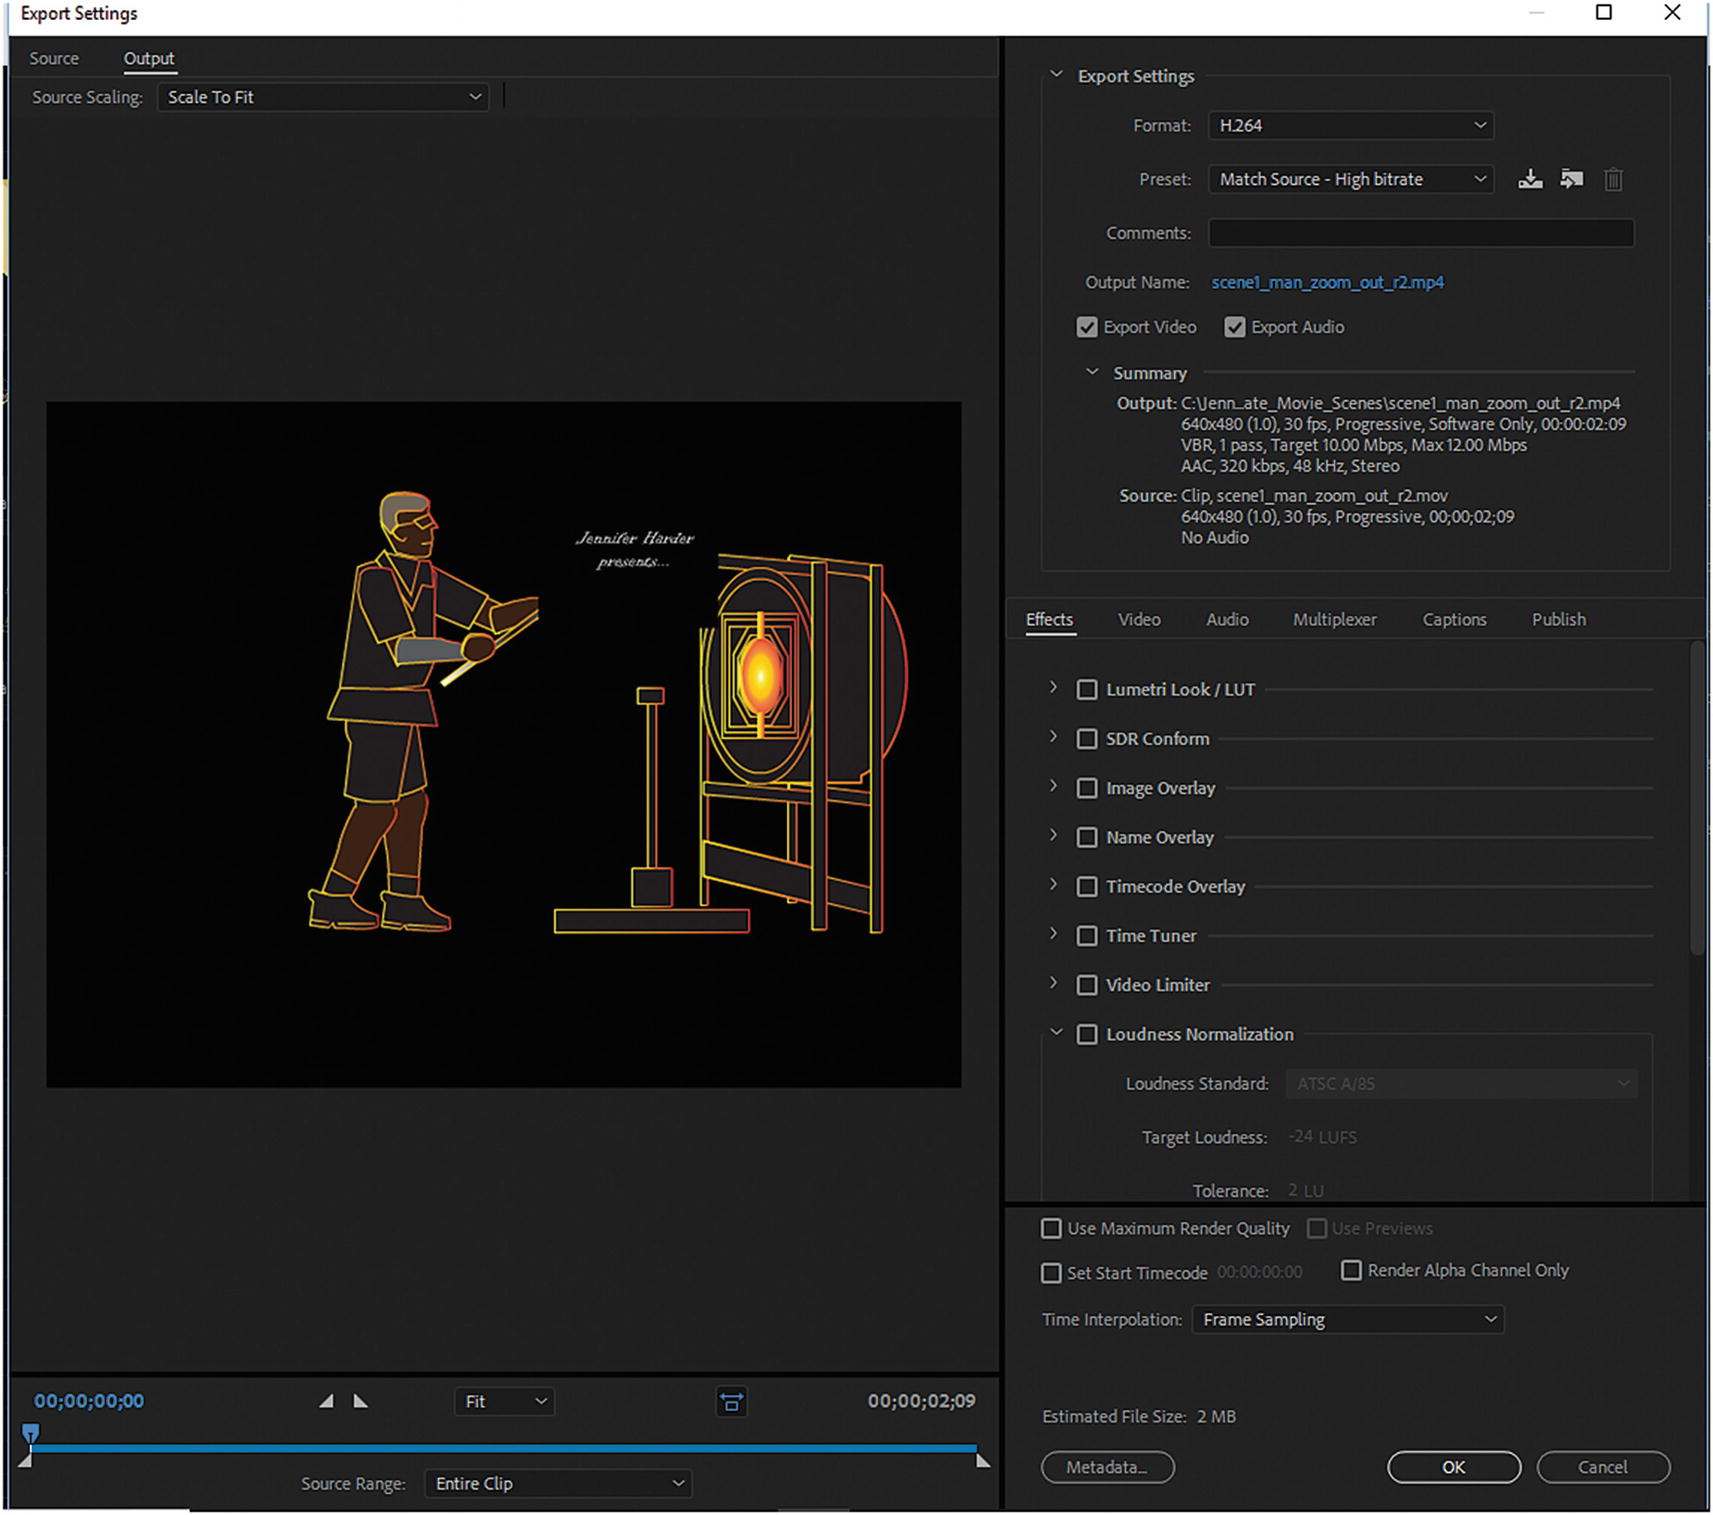This screenshot has width=1713, height=1515.
Task: Collapse the Summary section
Action: tap(1092, 372)
